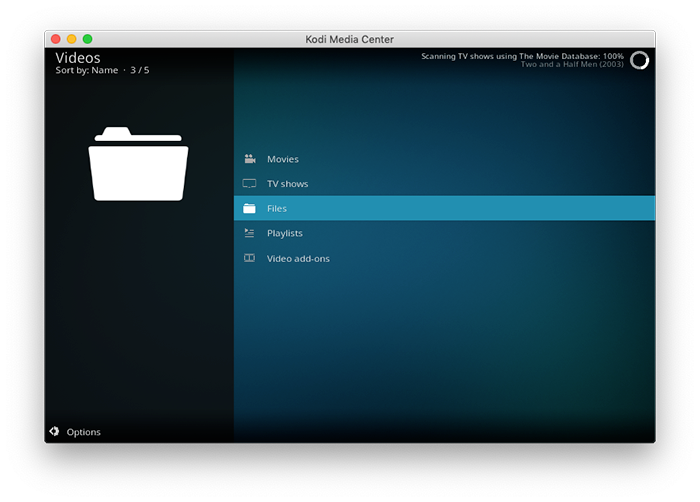Click the Movies film camera icon
The height and width of the screenshot is (502, 700).
pos(249,159)
